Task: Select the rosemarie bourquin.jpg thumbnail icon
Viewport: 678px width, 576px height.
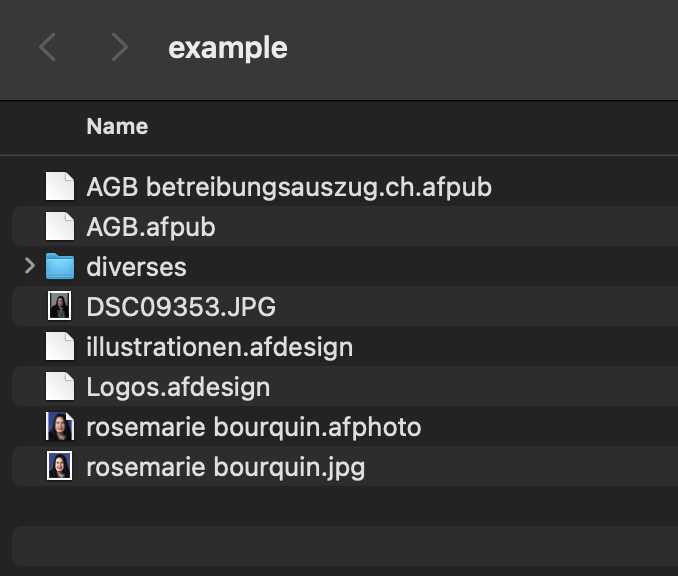Action: coord(60,466)
